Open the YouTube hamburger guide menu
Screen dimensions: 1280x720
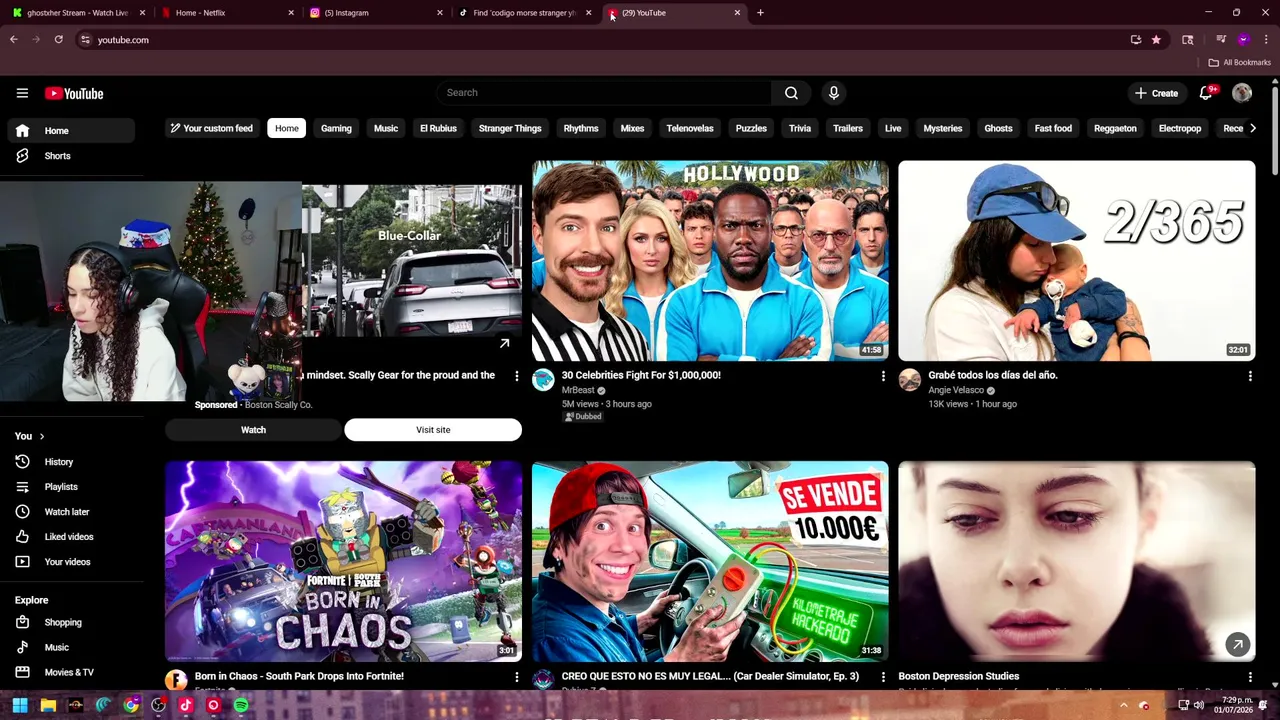coord(22,93)
